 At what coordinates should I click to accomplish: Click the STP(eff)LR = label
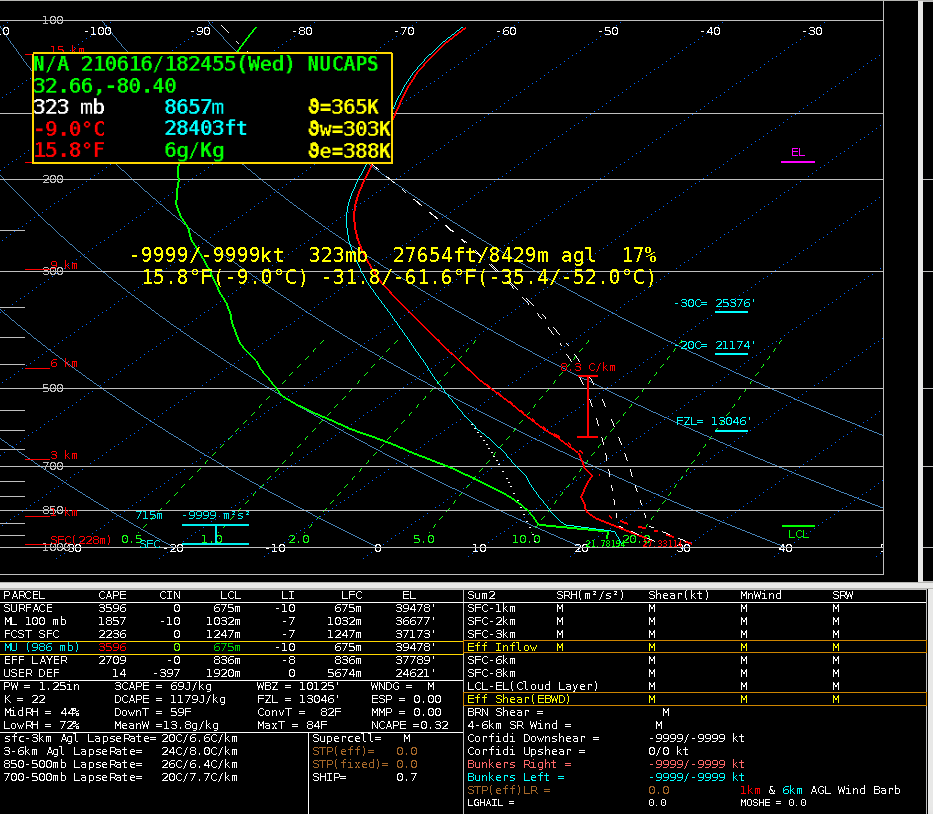tap(509, 790)
